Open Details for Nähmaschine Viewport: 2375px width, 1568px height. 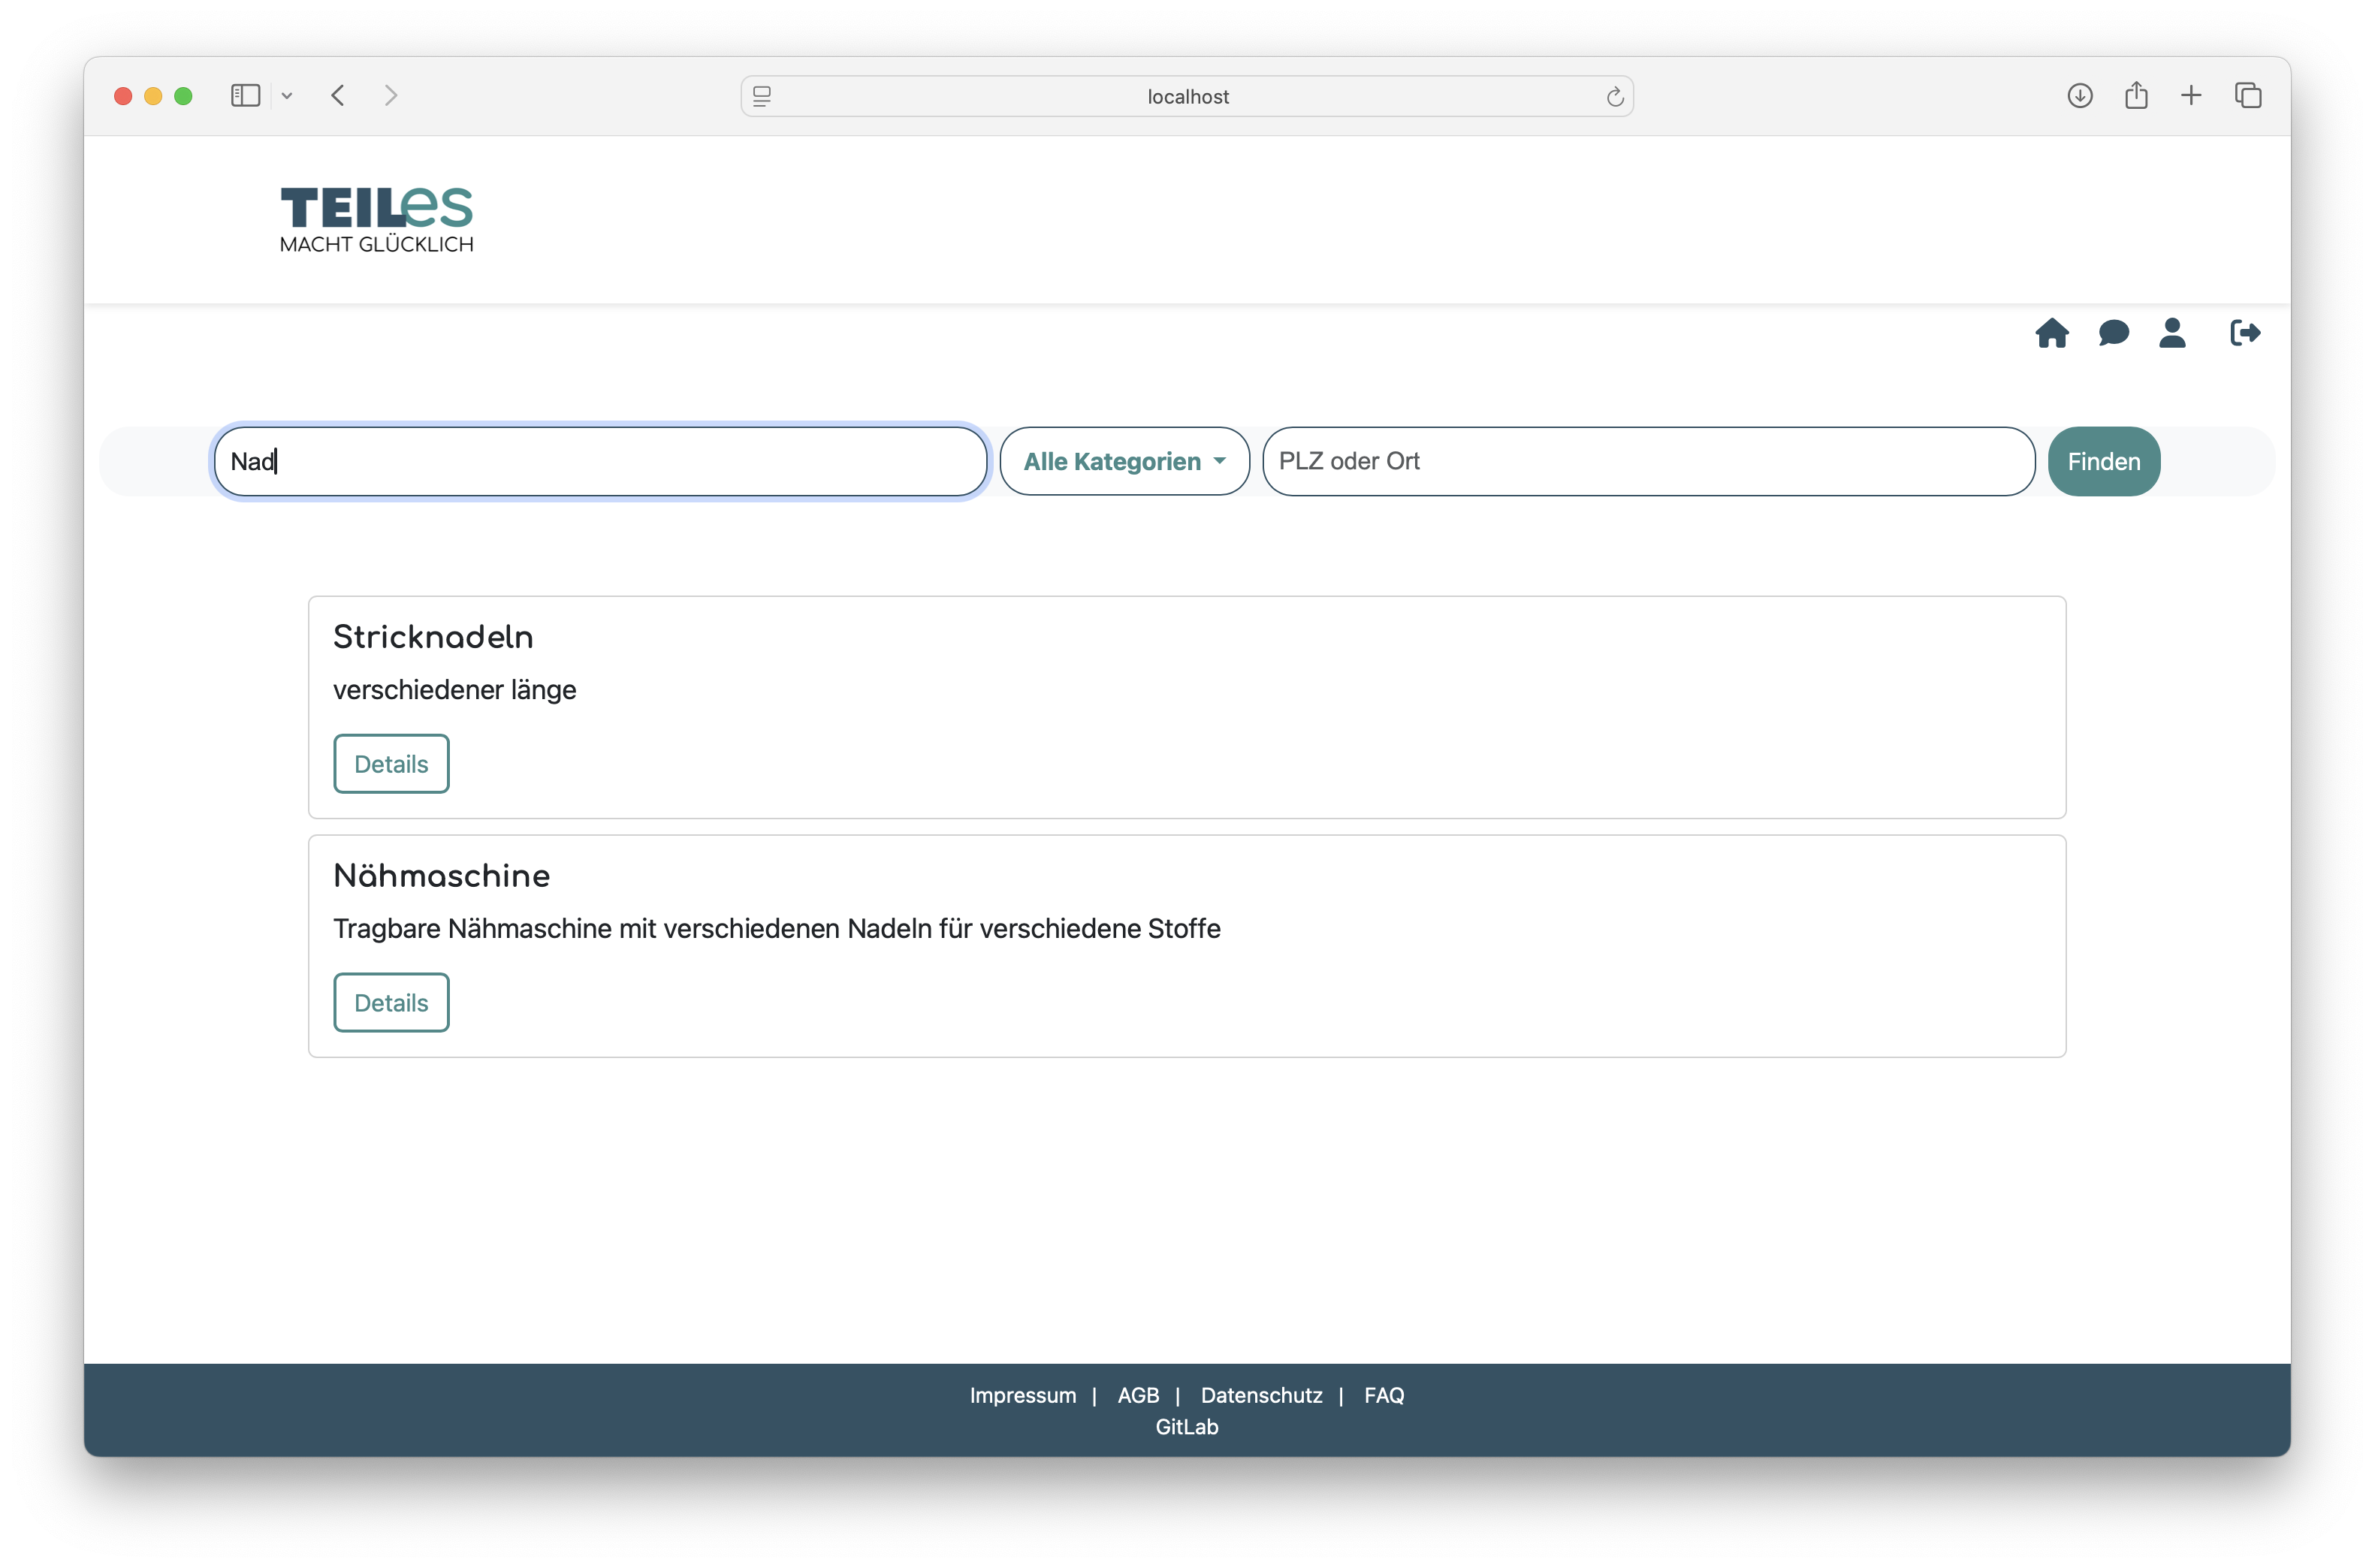[391, 1003]
